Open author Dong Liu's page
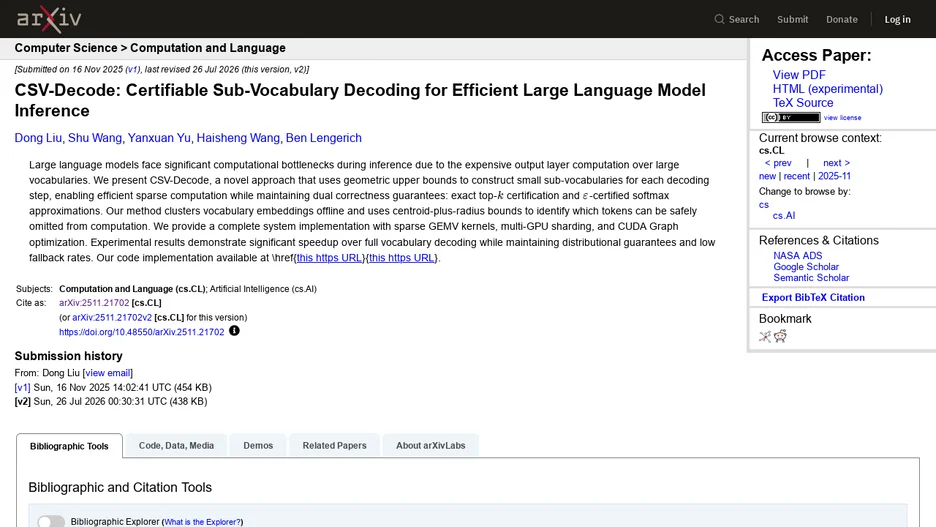 coord(38,138)
